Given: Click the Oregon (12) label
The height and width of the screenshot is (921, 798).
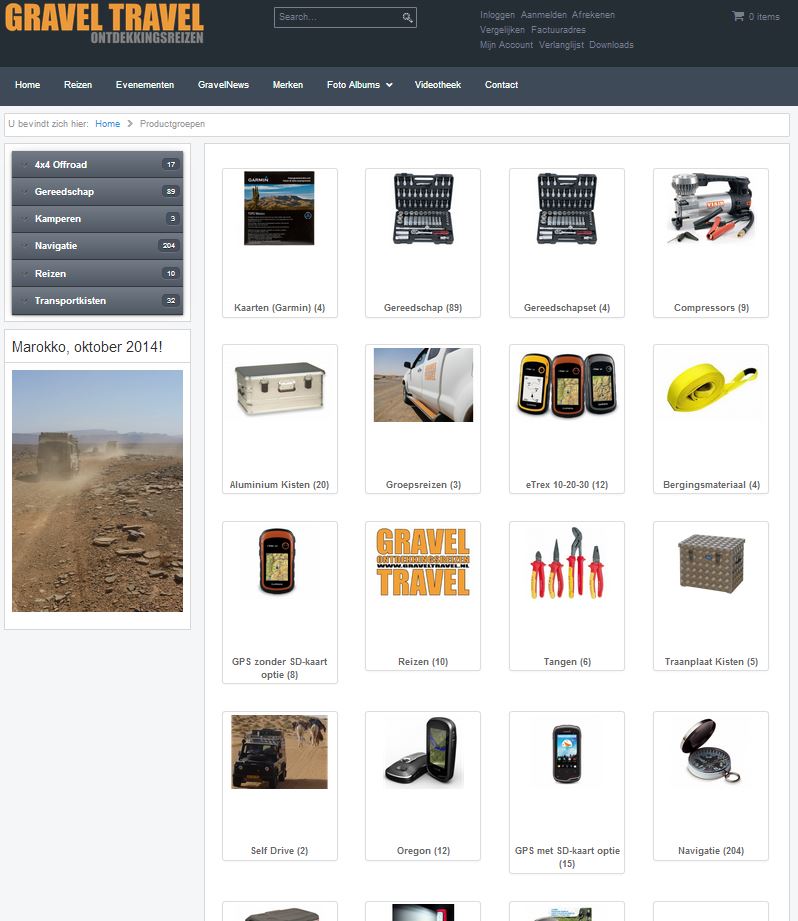Looking at the screenshot, I should (423, 851).
